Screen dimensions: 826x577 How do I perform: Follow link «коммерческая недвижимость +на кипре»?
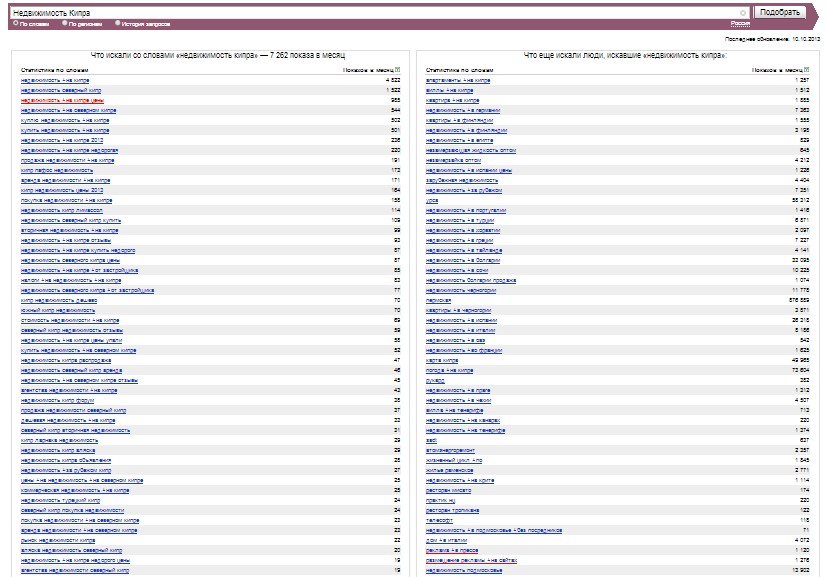click(75, 491)
